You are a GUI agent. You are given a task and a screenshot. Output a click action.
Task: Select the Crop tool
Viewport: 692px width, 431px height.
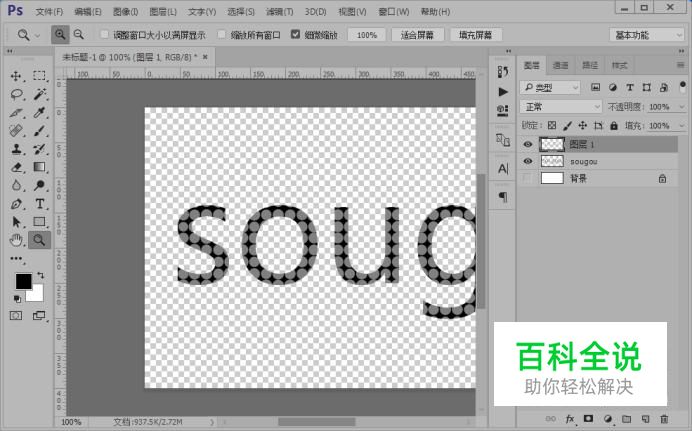point(16,112)
